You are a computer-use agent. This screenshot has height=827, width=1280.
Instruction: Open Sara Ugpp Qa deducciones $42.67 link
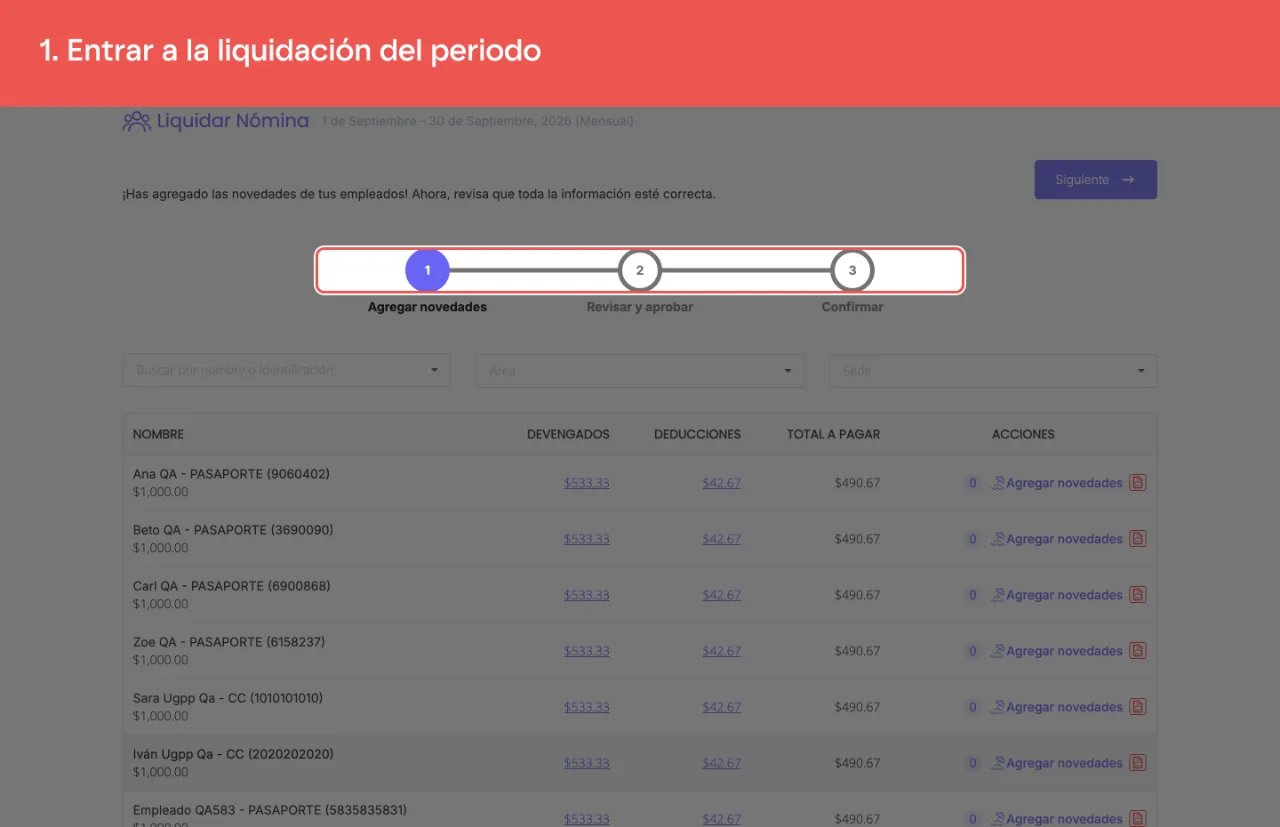[x=721, y=707]
